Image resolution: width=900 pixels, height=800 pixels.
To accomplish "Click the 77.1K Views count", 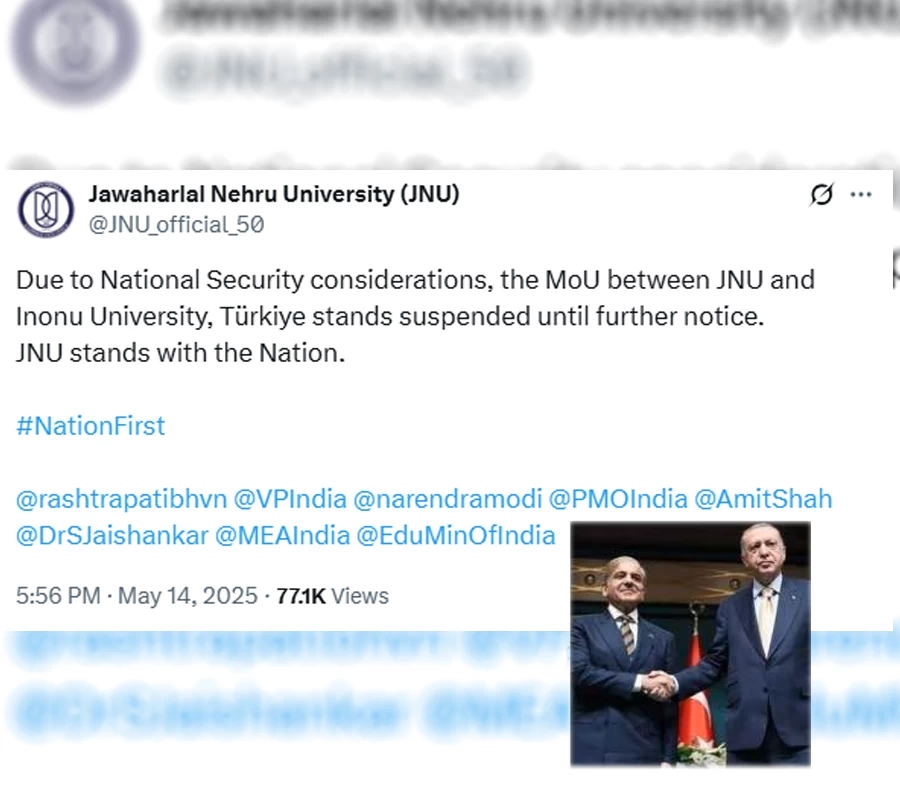I will pos(332,596).
